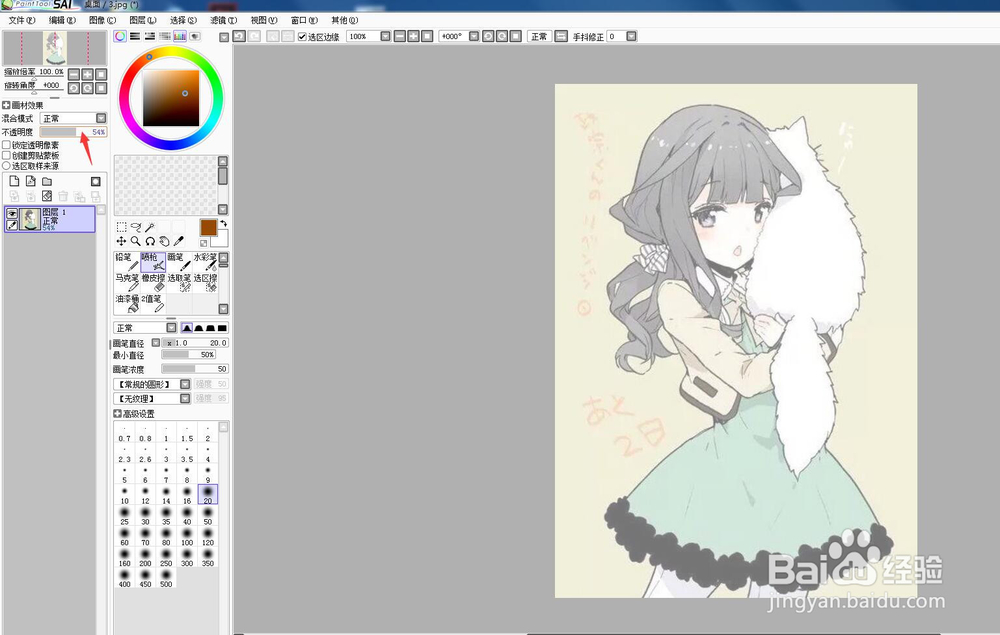Select the magic wand tool
The width and height of the screenshot is (1000, 635).
pyautogui.click(x=150, y=227)
